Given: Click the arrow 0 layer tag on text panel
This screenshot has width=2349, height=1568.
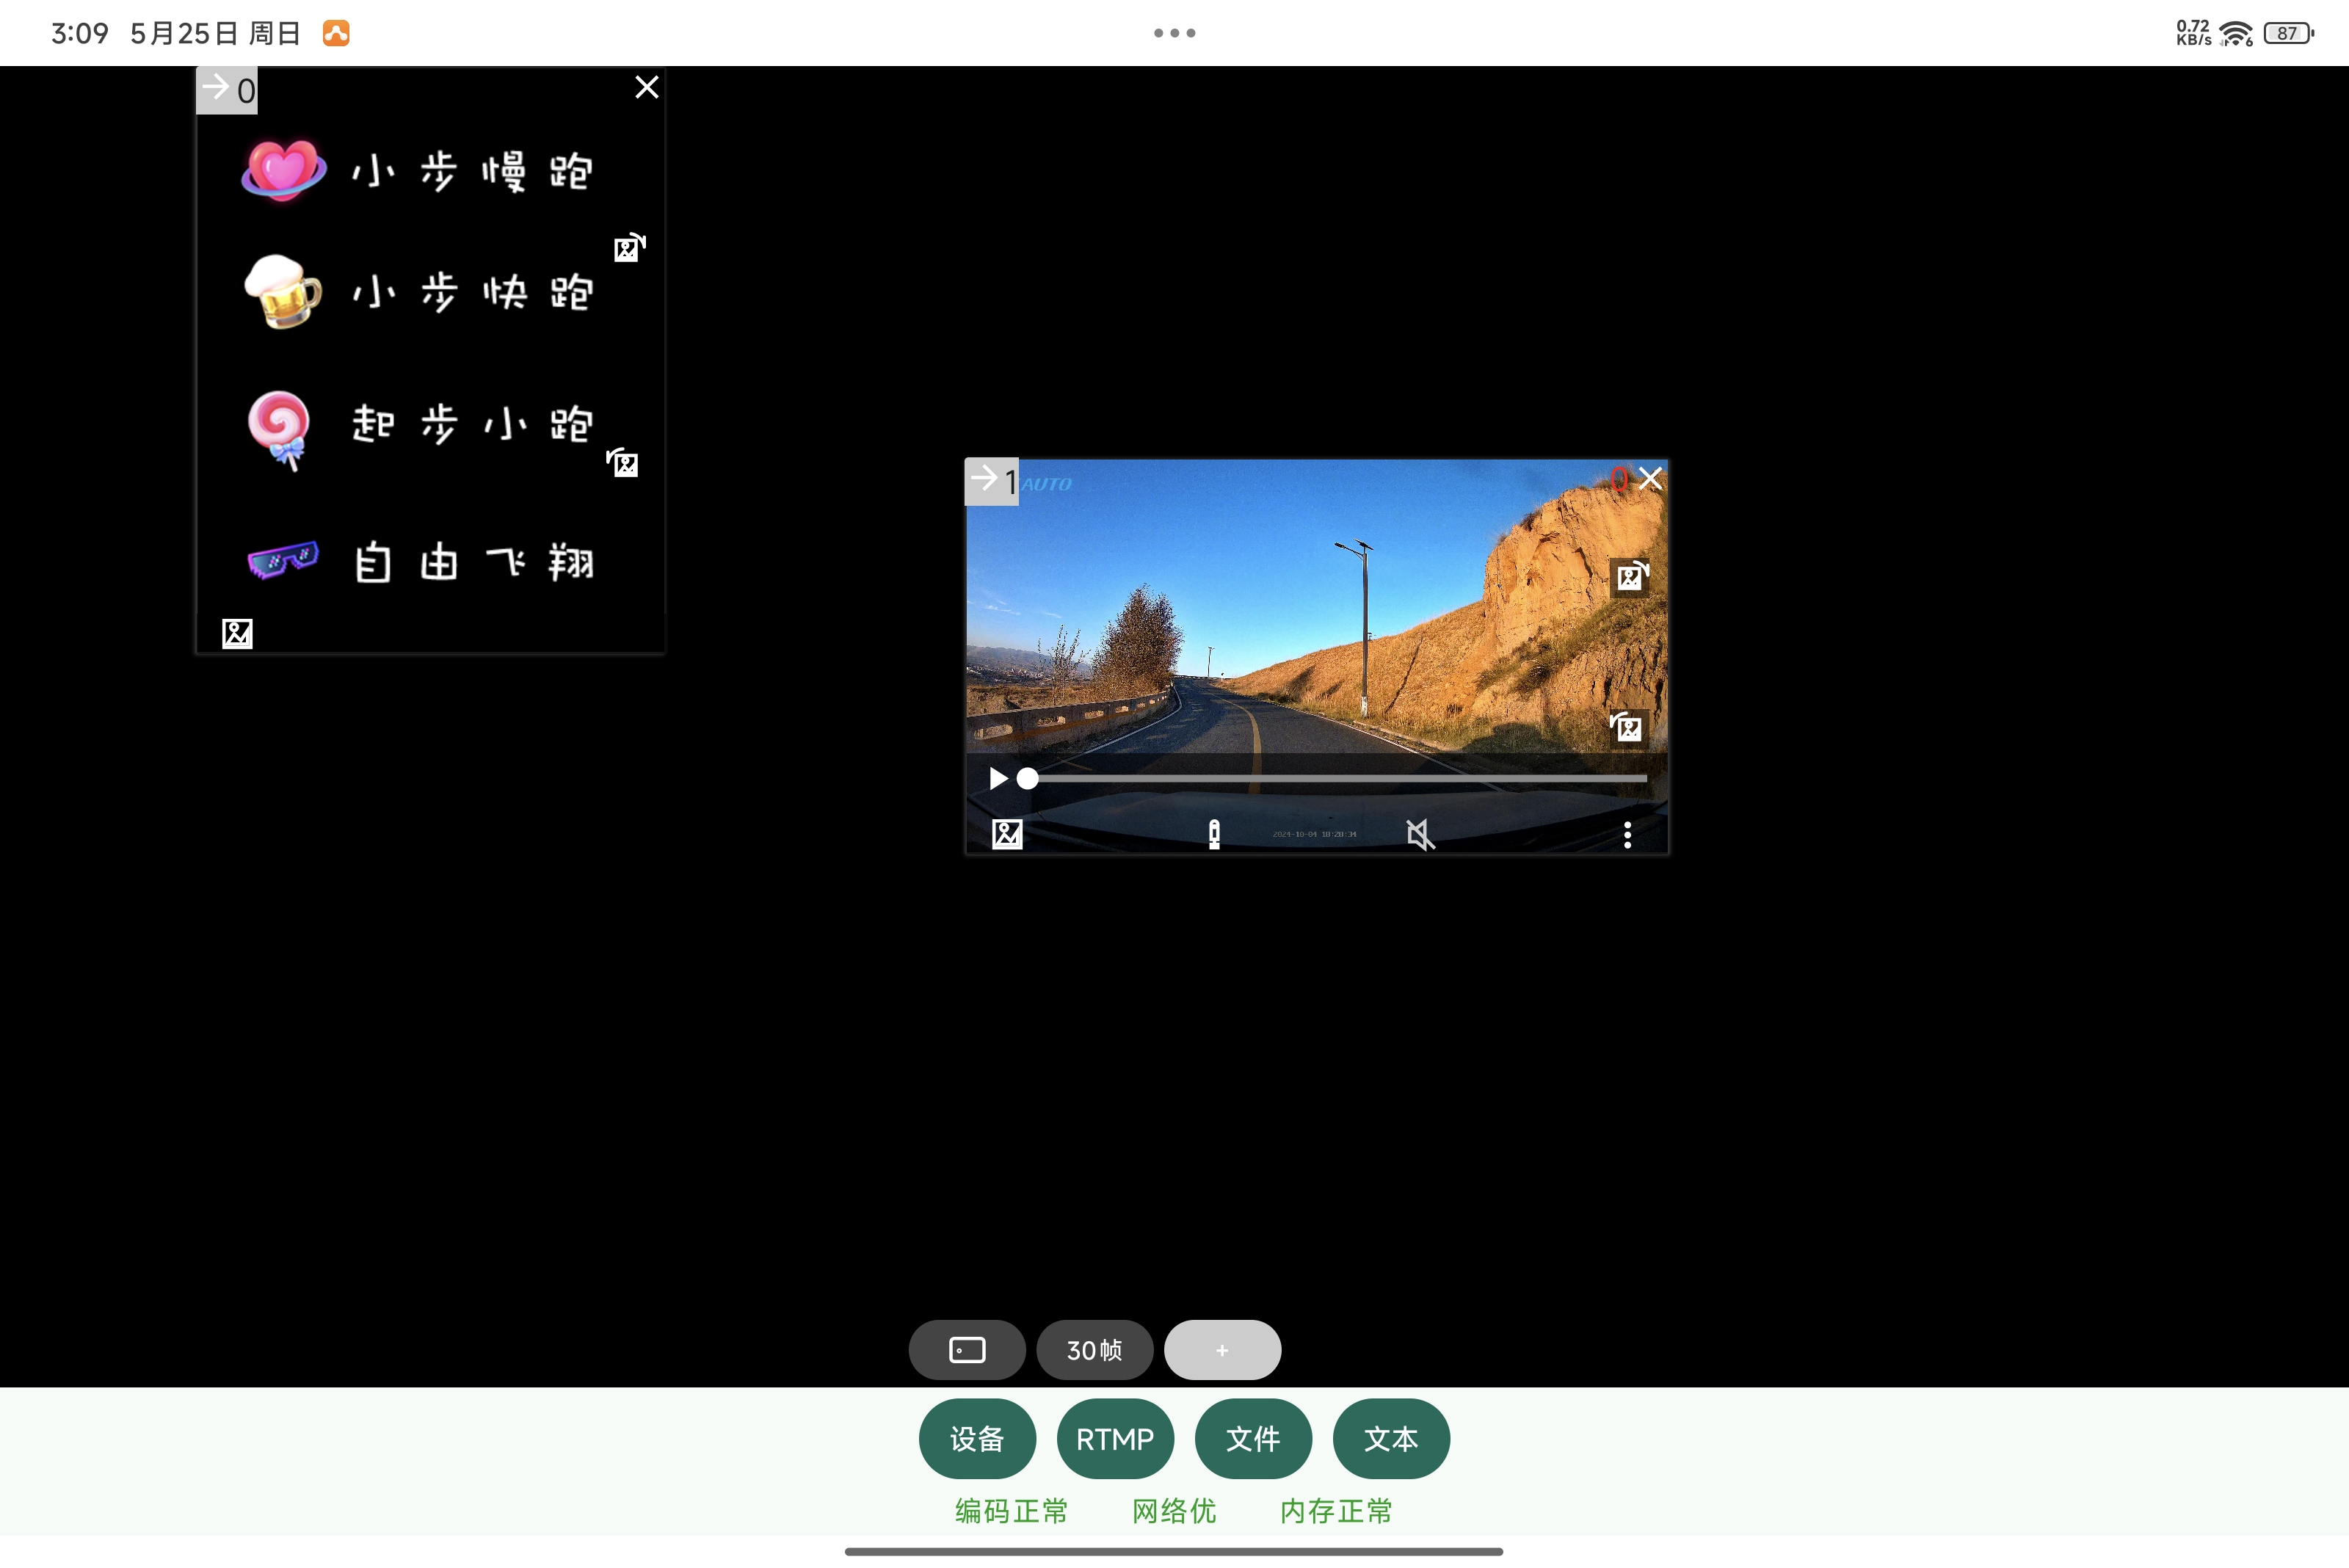Looking at the screenshot, I should (x=227, y=90).
